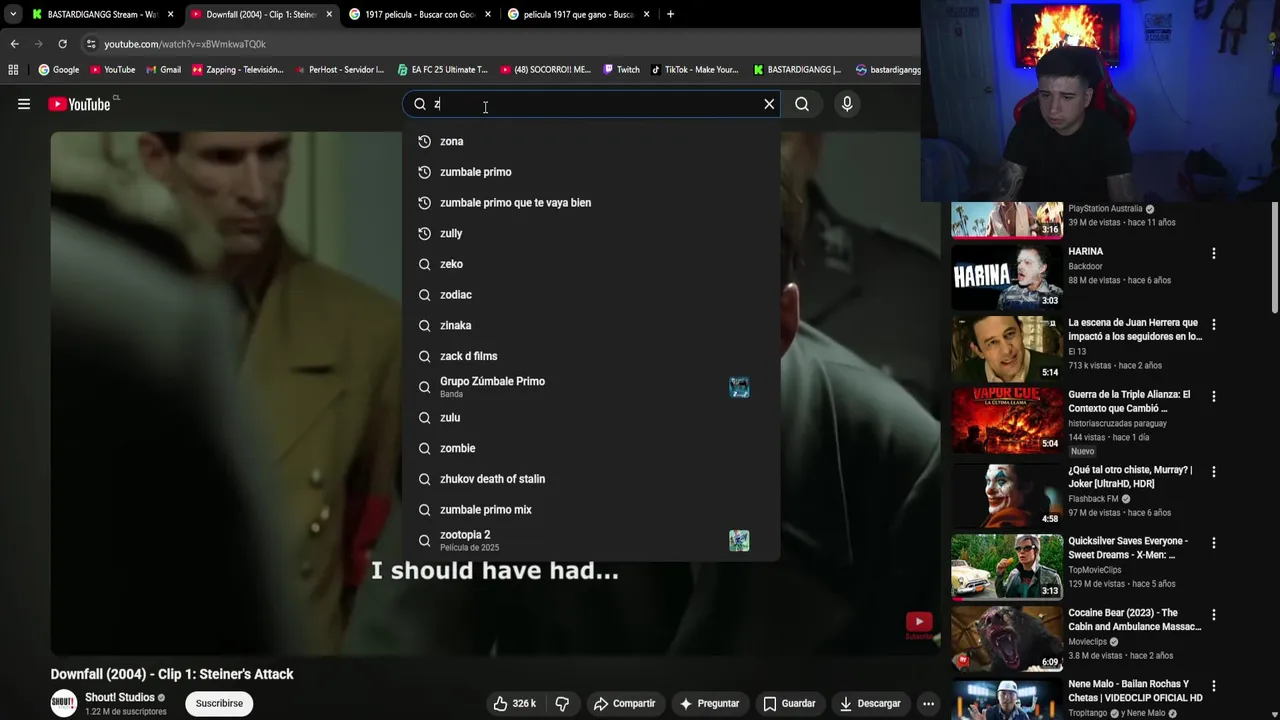The image size is (1280, 720).
Task: Start voice search with the microphone icon
Action: tap(847, 104)
